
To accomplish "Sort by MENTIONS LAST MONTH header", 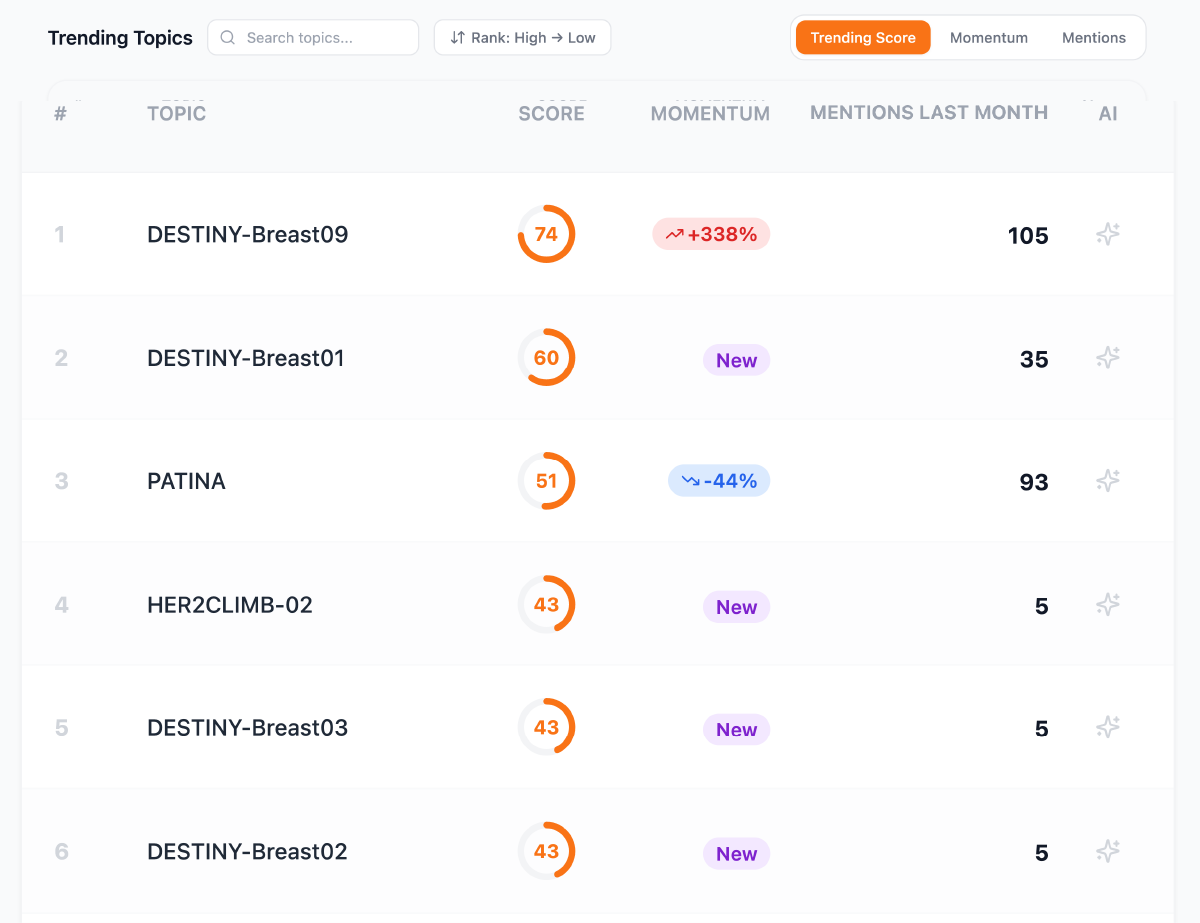I will 929,113.
